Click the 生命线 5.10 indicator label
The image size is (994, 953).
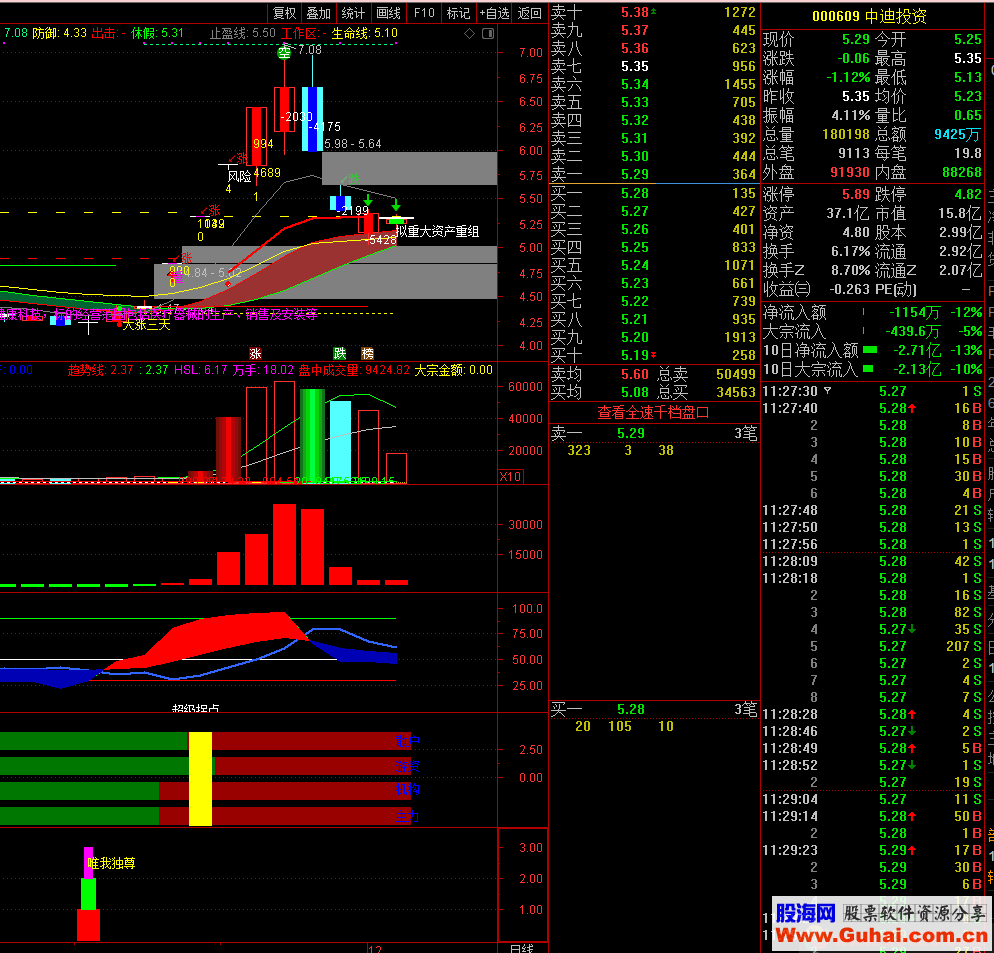(365, 33)
